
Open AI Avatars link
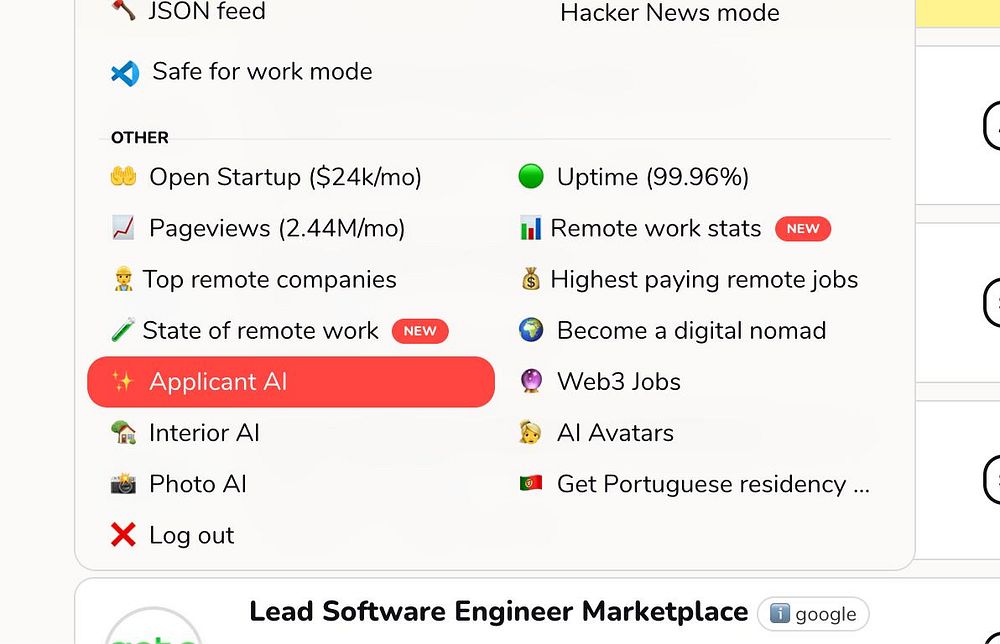coord(615,433)
